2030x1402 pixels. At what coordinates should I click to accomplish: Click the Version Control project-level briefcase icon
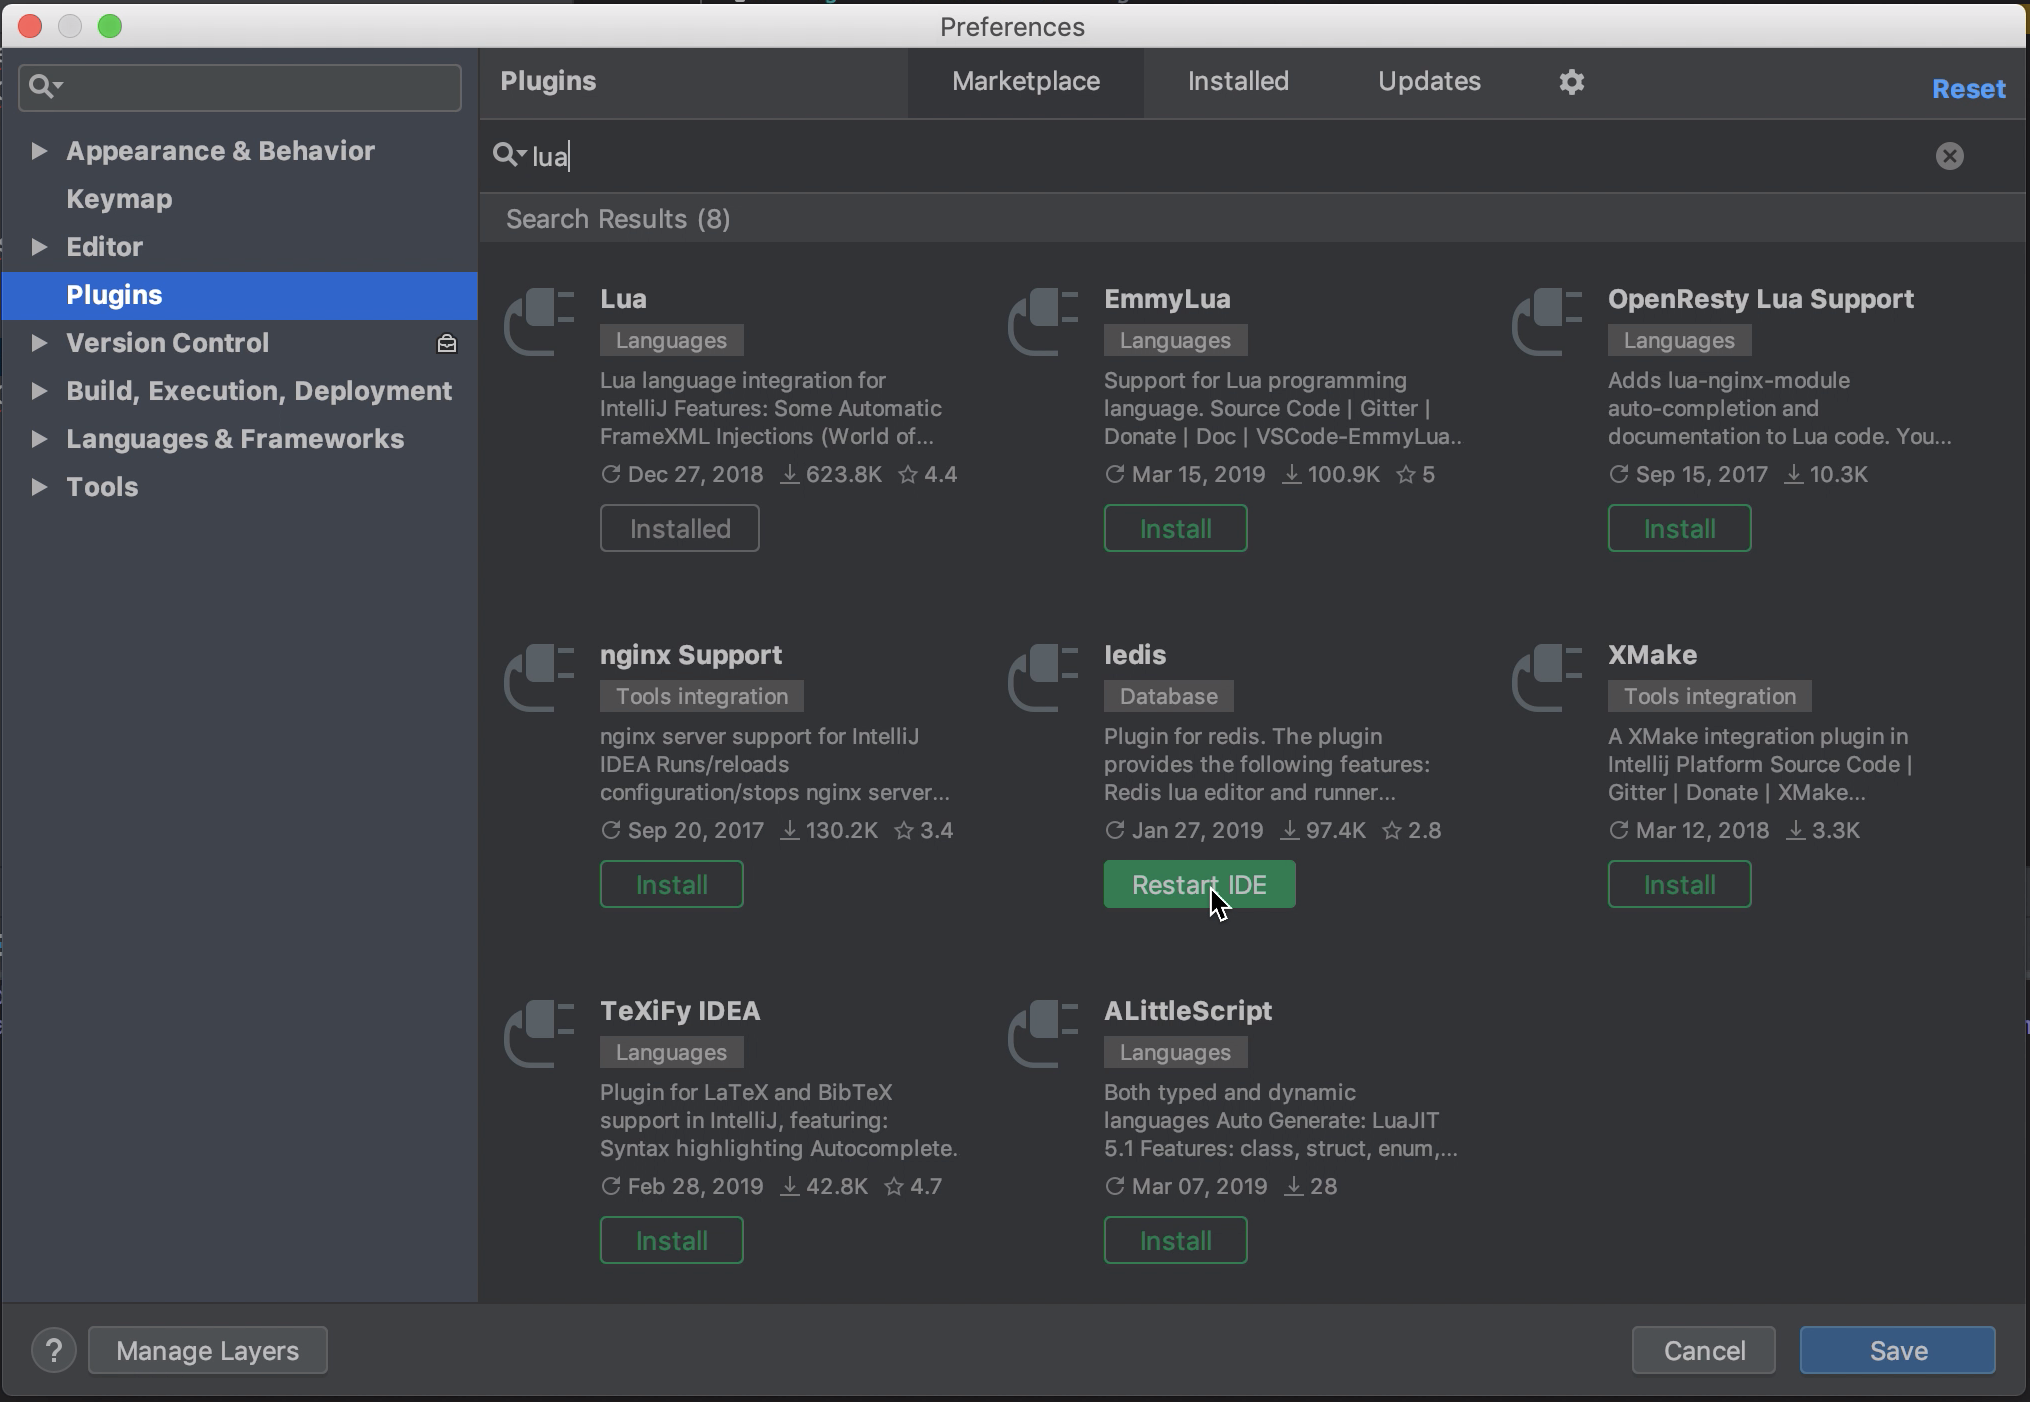[447, 343]
